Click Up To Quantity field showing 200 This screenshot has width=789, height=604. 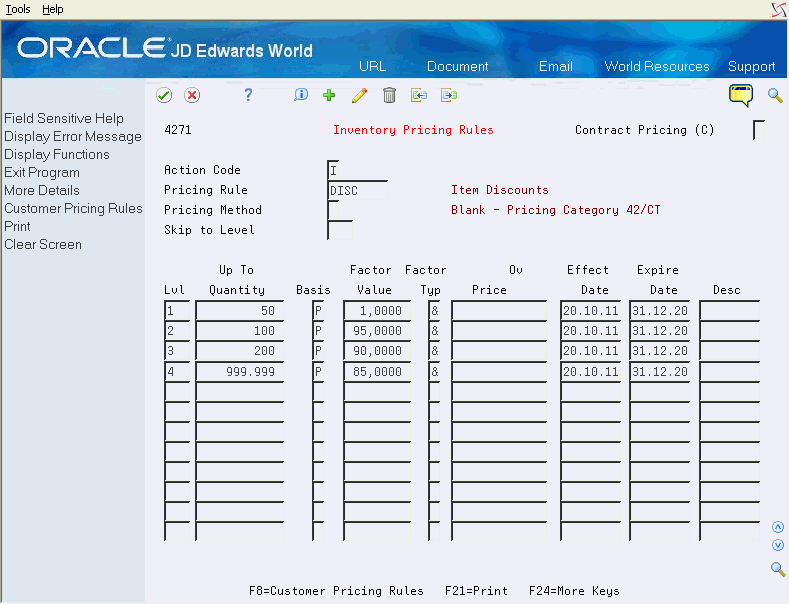(x=240, y=351)
